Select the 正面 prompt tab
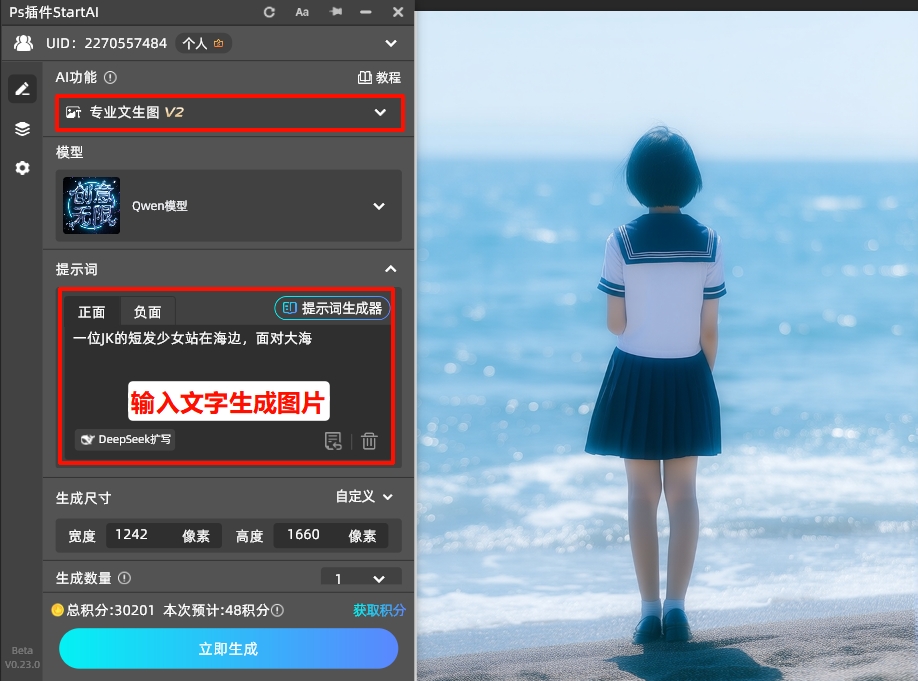Viewport: 918px width, 681px height. tap(91, 312)
